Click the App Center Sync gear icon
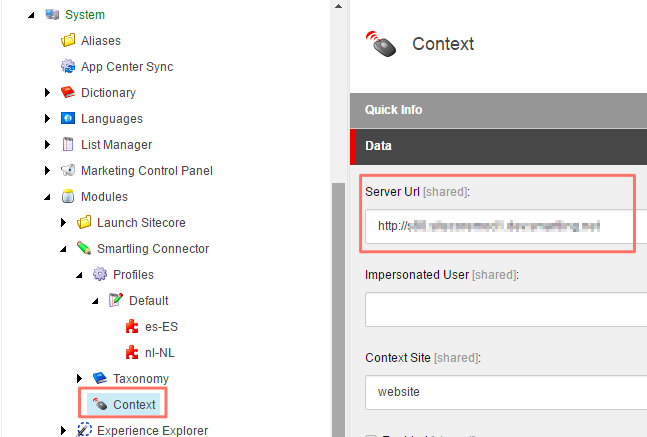647x437 pixels. pos(68,67)
